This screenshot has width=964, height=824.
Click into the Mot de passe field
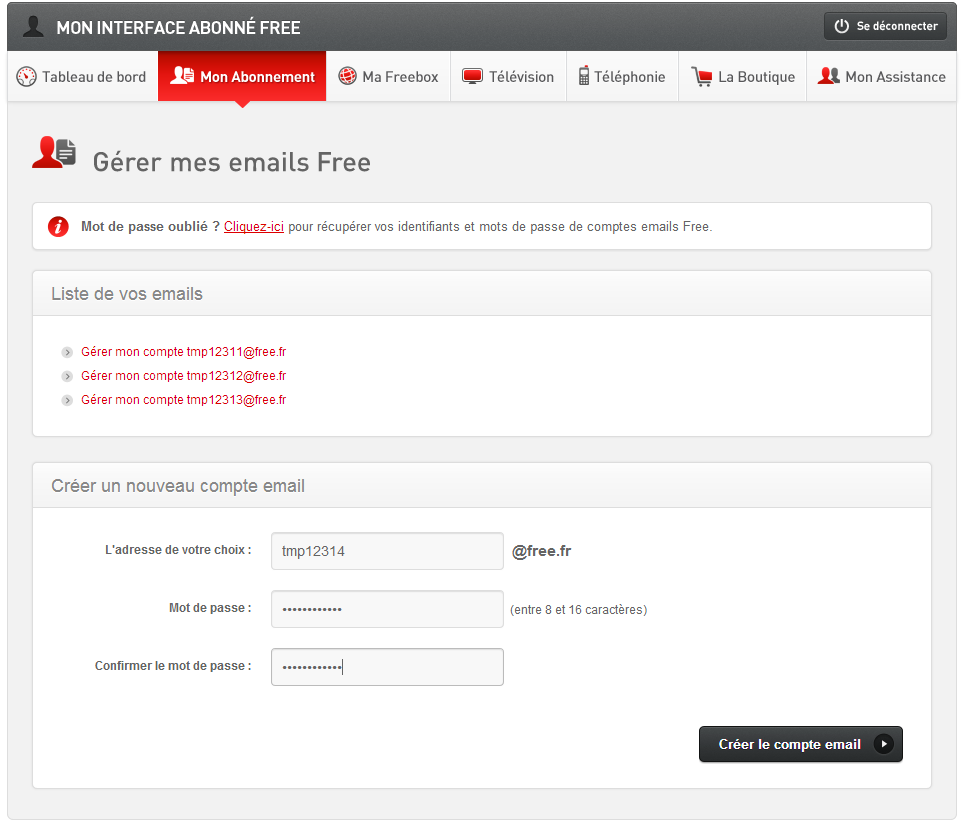(387, 609)
